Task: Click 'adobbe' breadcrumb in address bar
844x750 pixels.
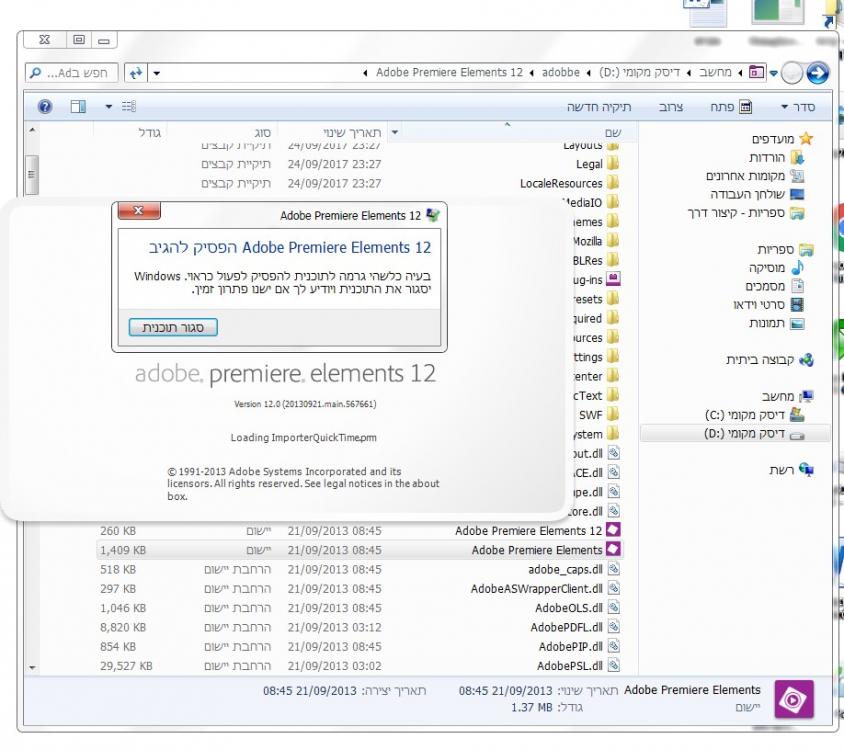Action: 560,73
